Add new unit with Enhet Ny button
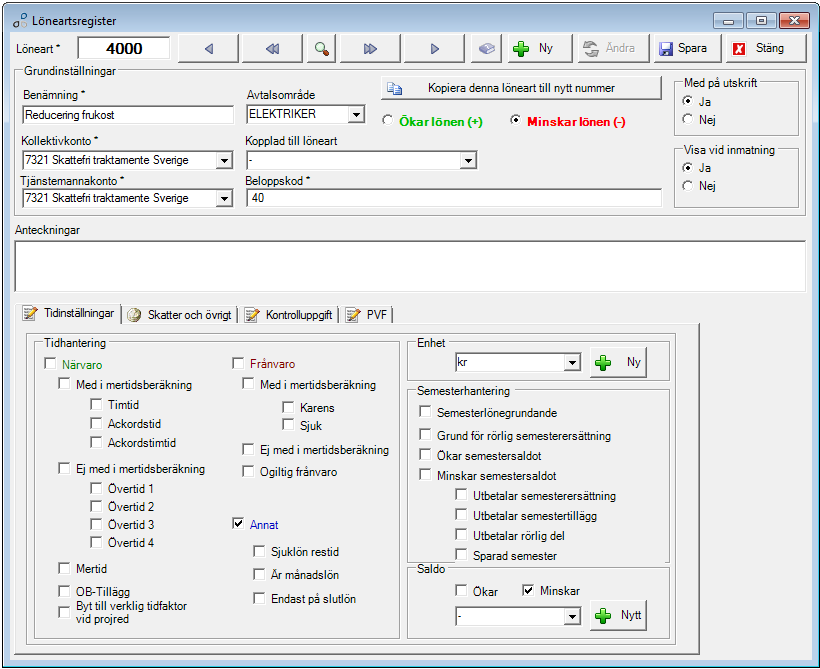The width and height of the screenshot is (820, 669). pos(618,362)
